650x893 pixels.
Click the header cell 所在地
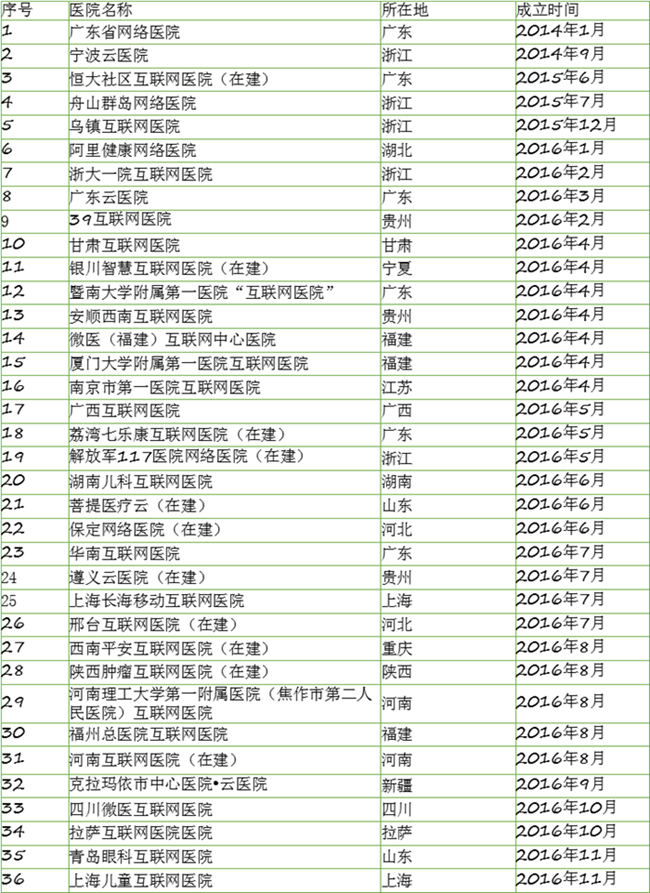[447, 10]
